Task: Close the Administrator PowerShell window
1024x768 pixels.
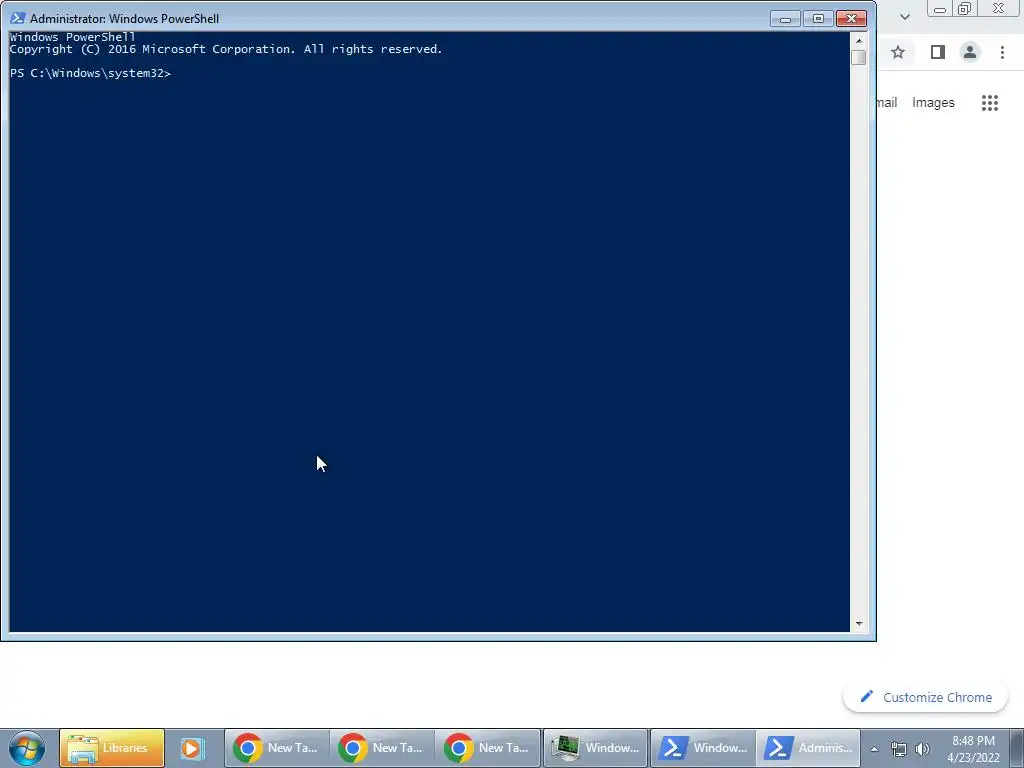Action: click(x=851, y=19)
